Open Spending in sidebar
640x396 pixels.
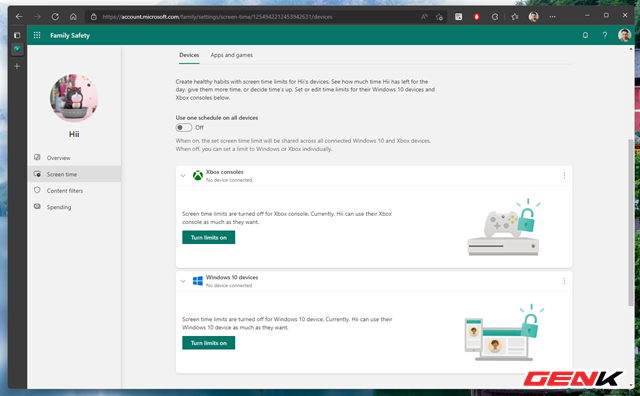tap(74, 207)
